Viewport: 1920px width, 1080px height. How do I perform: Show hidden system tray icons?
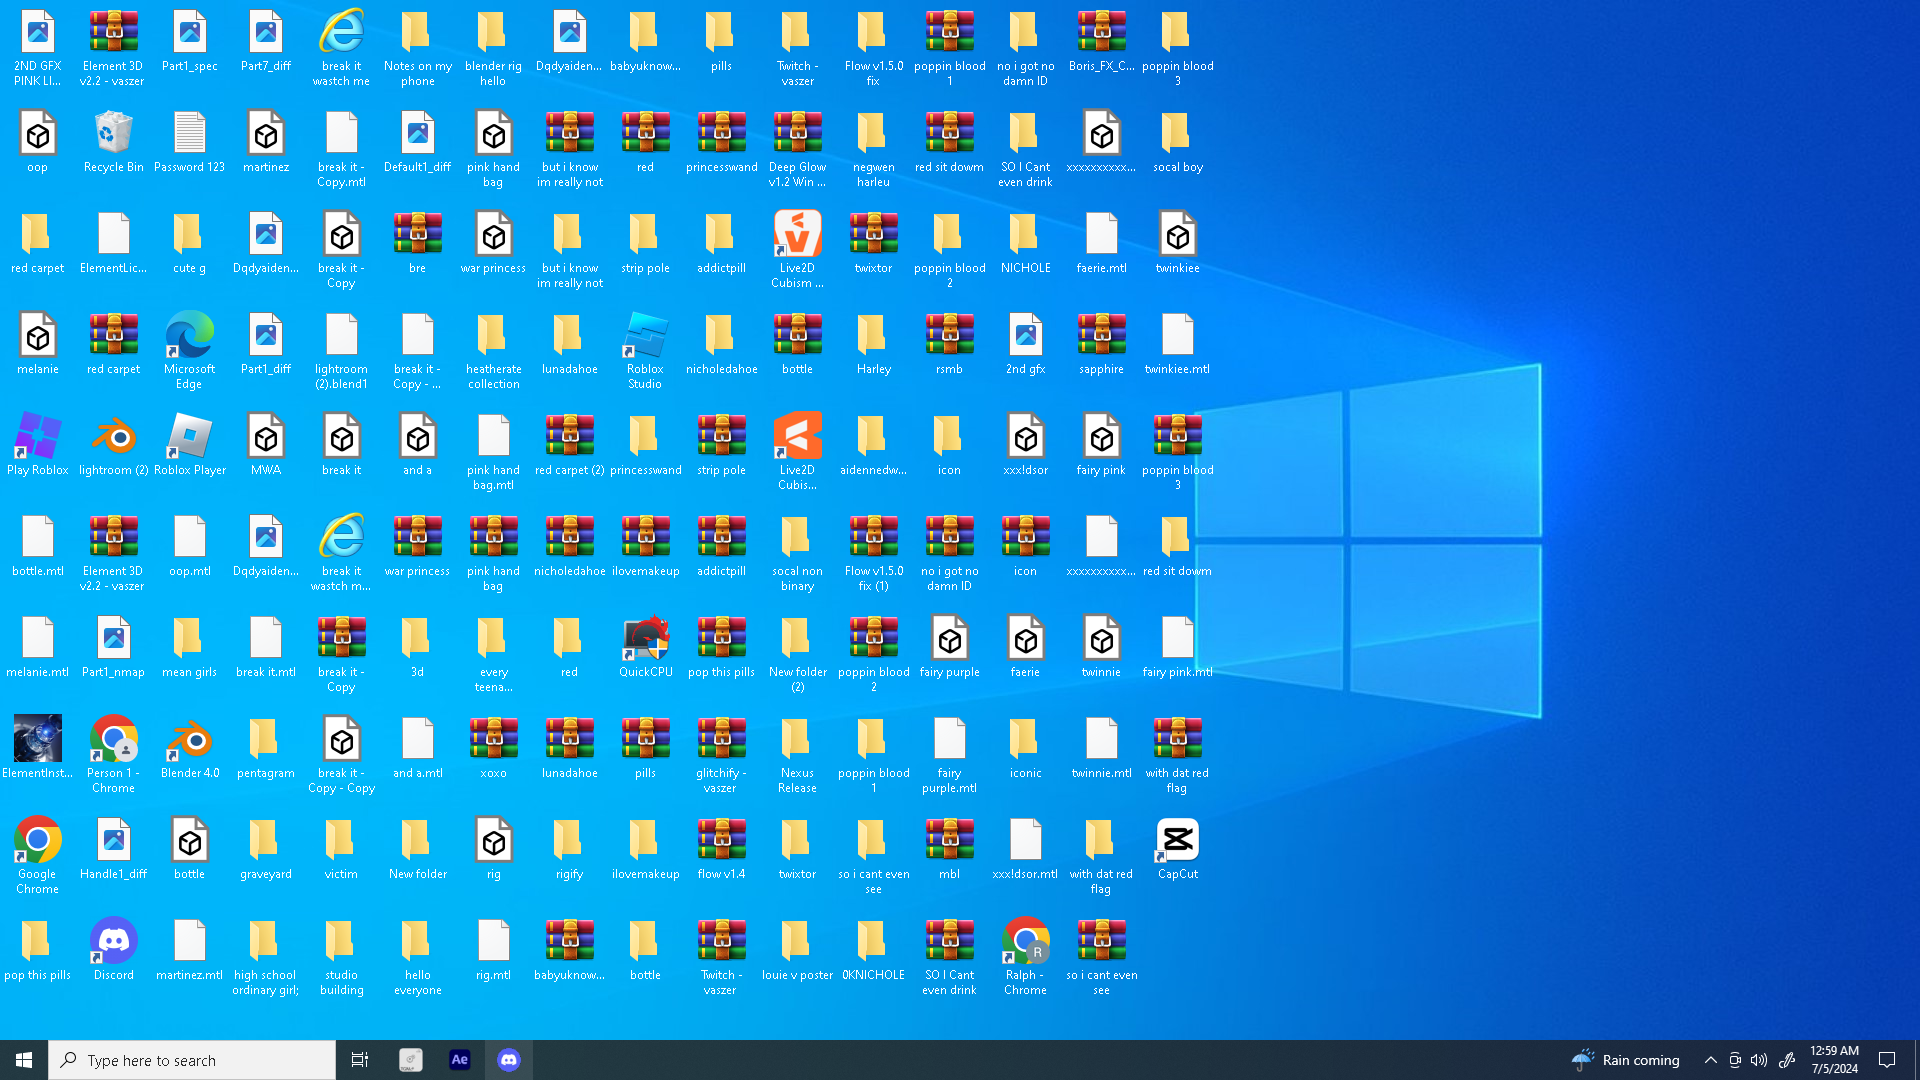click(1710, 1060)
